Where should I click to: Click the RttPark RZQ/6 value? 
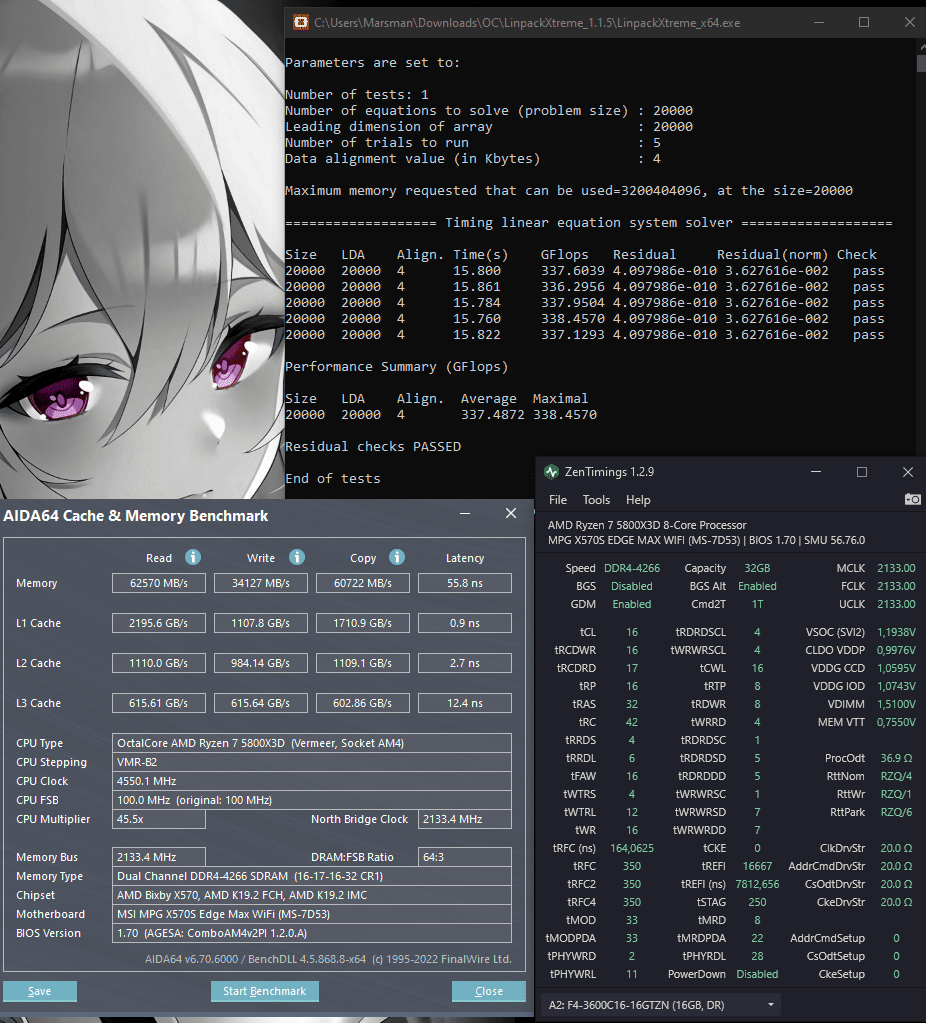pos(896,812)
